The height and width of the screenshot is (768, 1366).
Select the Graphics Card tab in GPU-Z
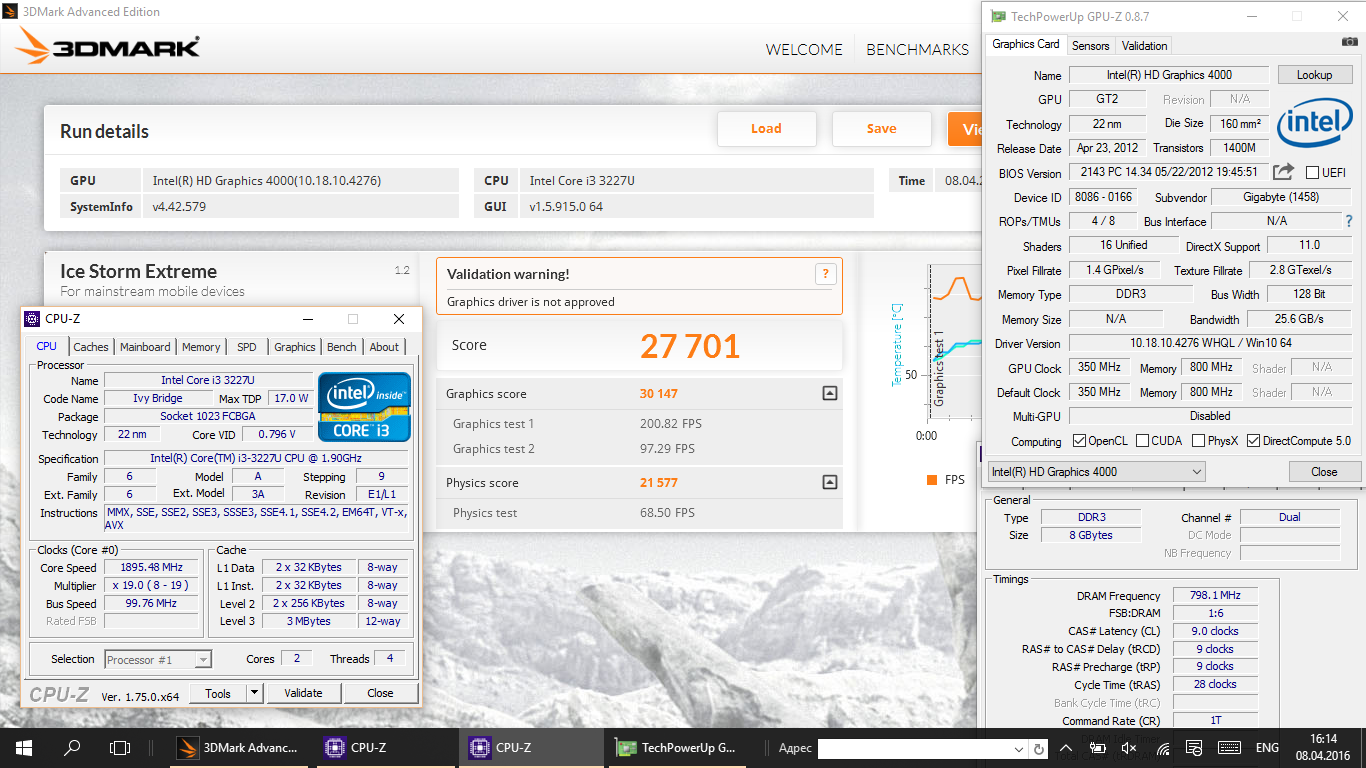1025,44
